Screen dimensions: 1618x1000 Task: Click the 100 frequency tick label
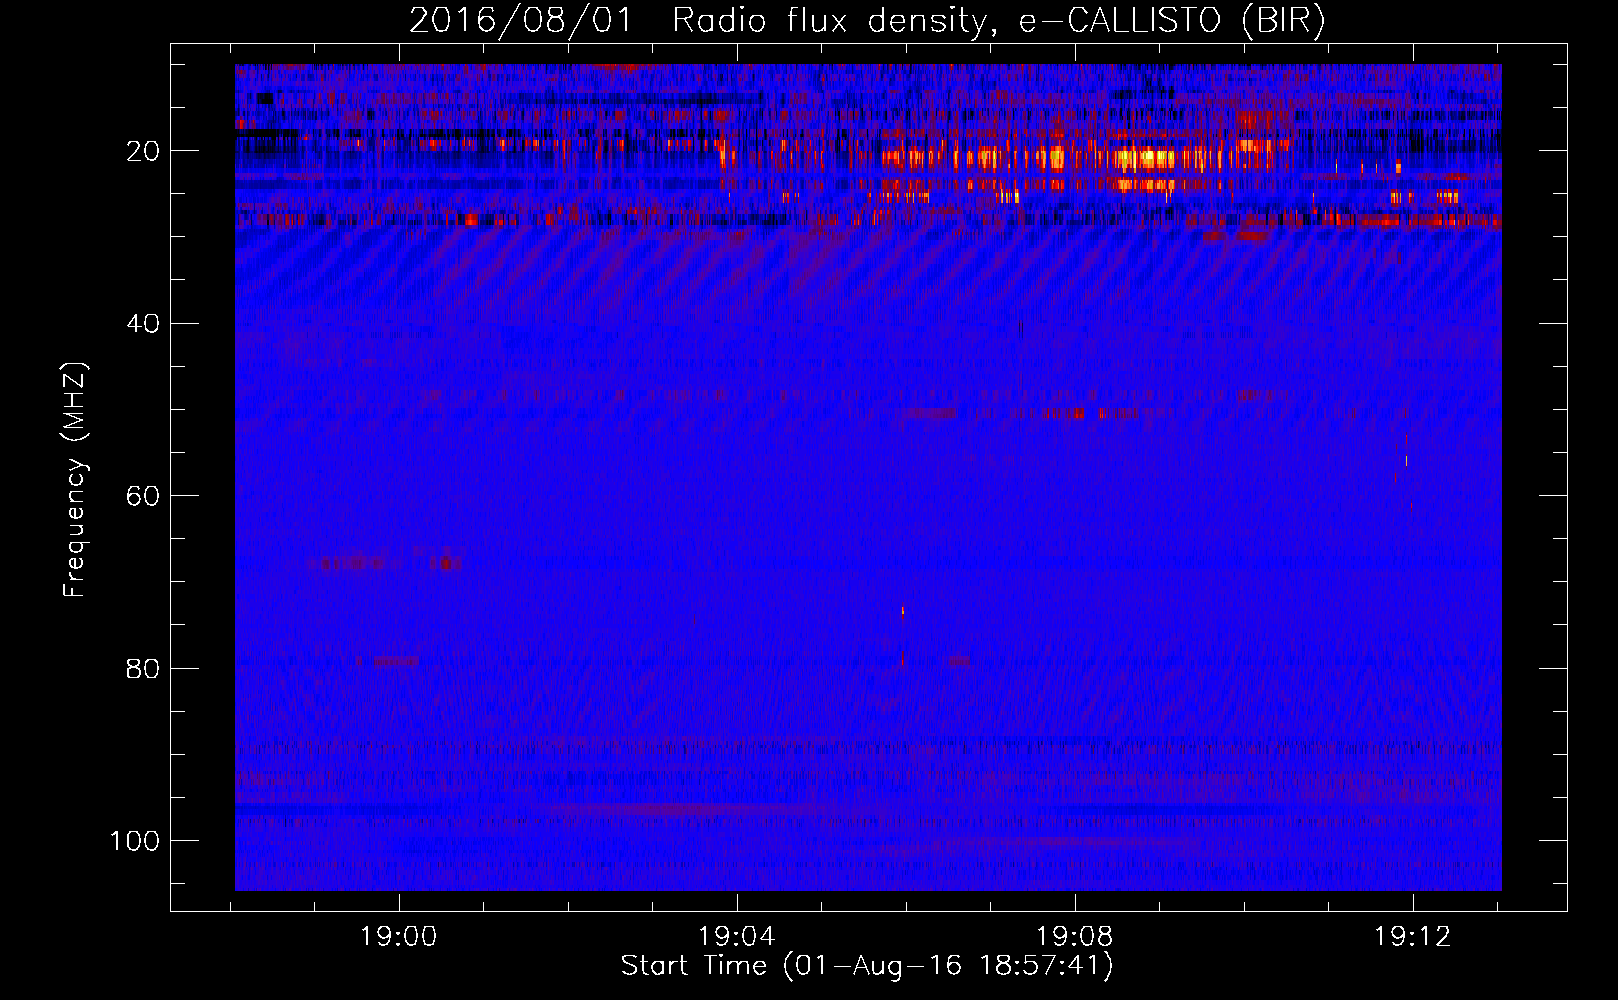coord(135,841)
